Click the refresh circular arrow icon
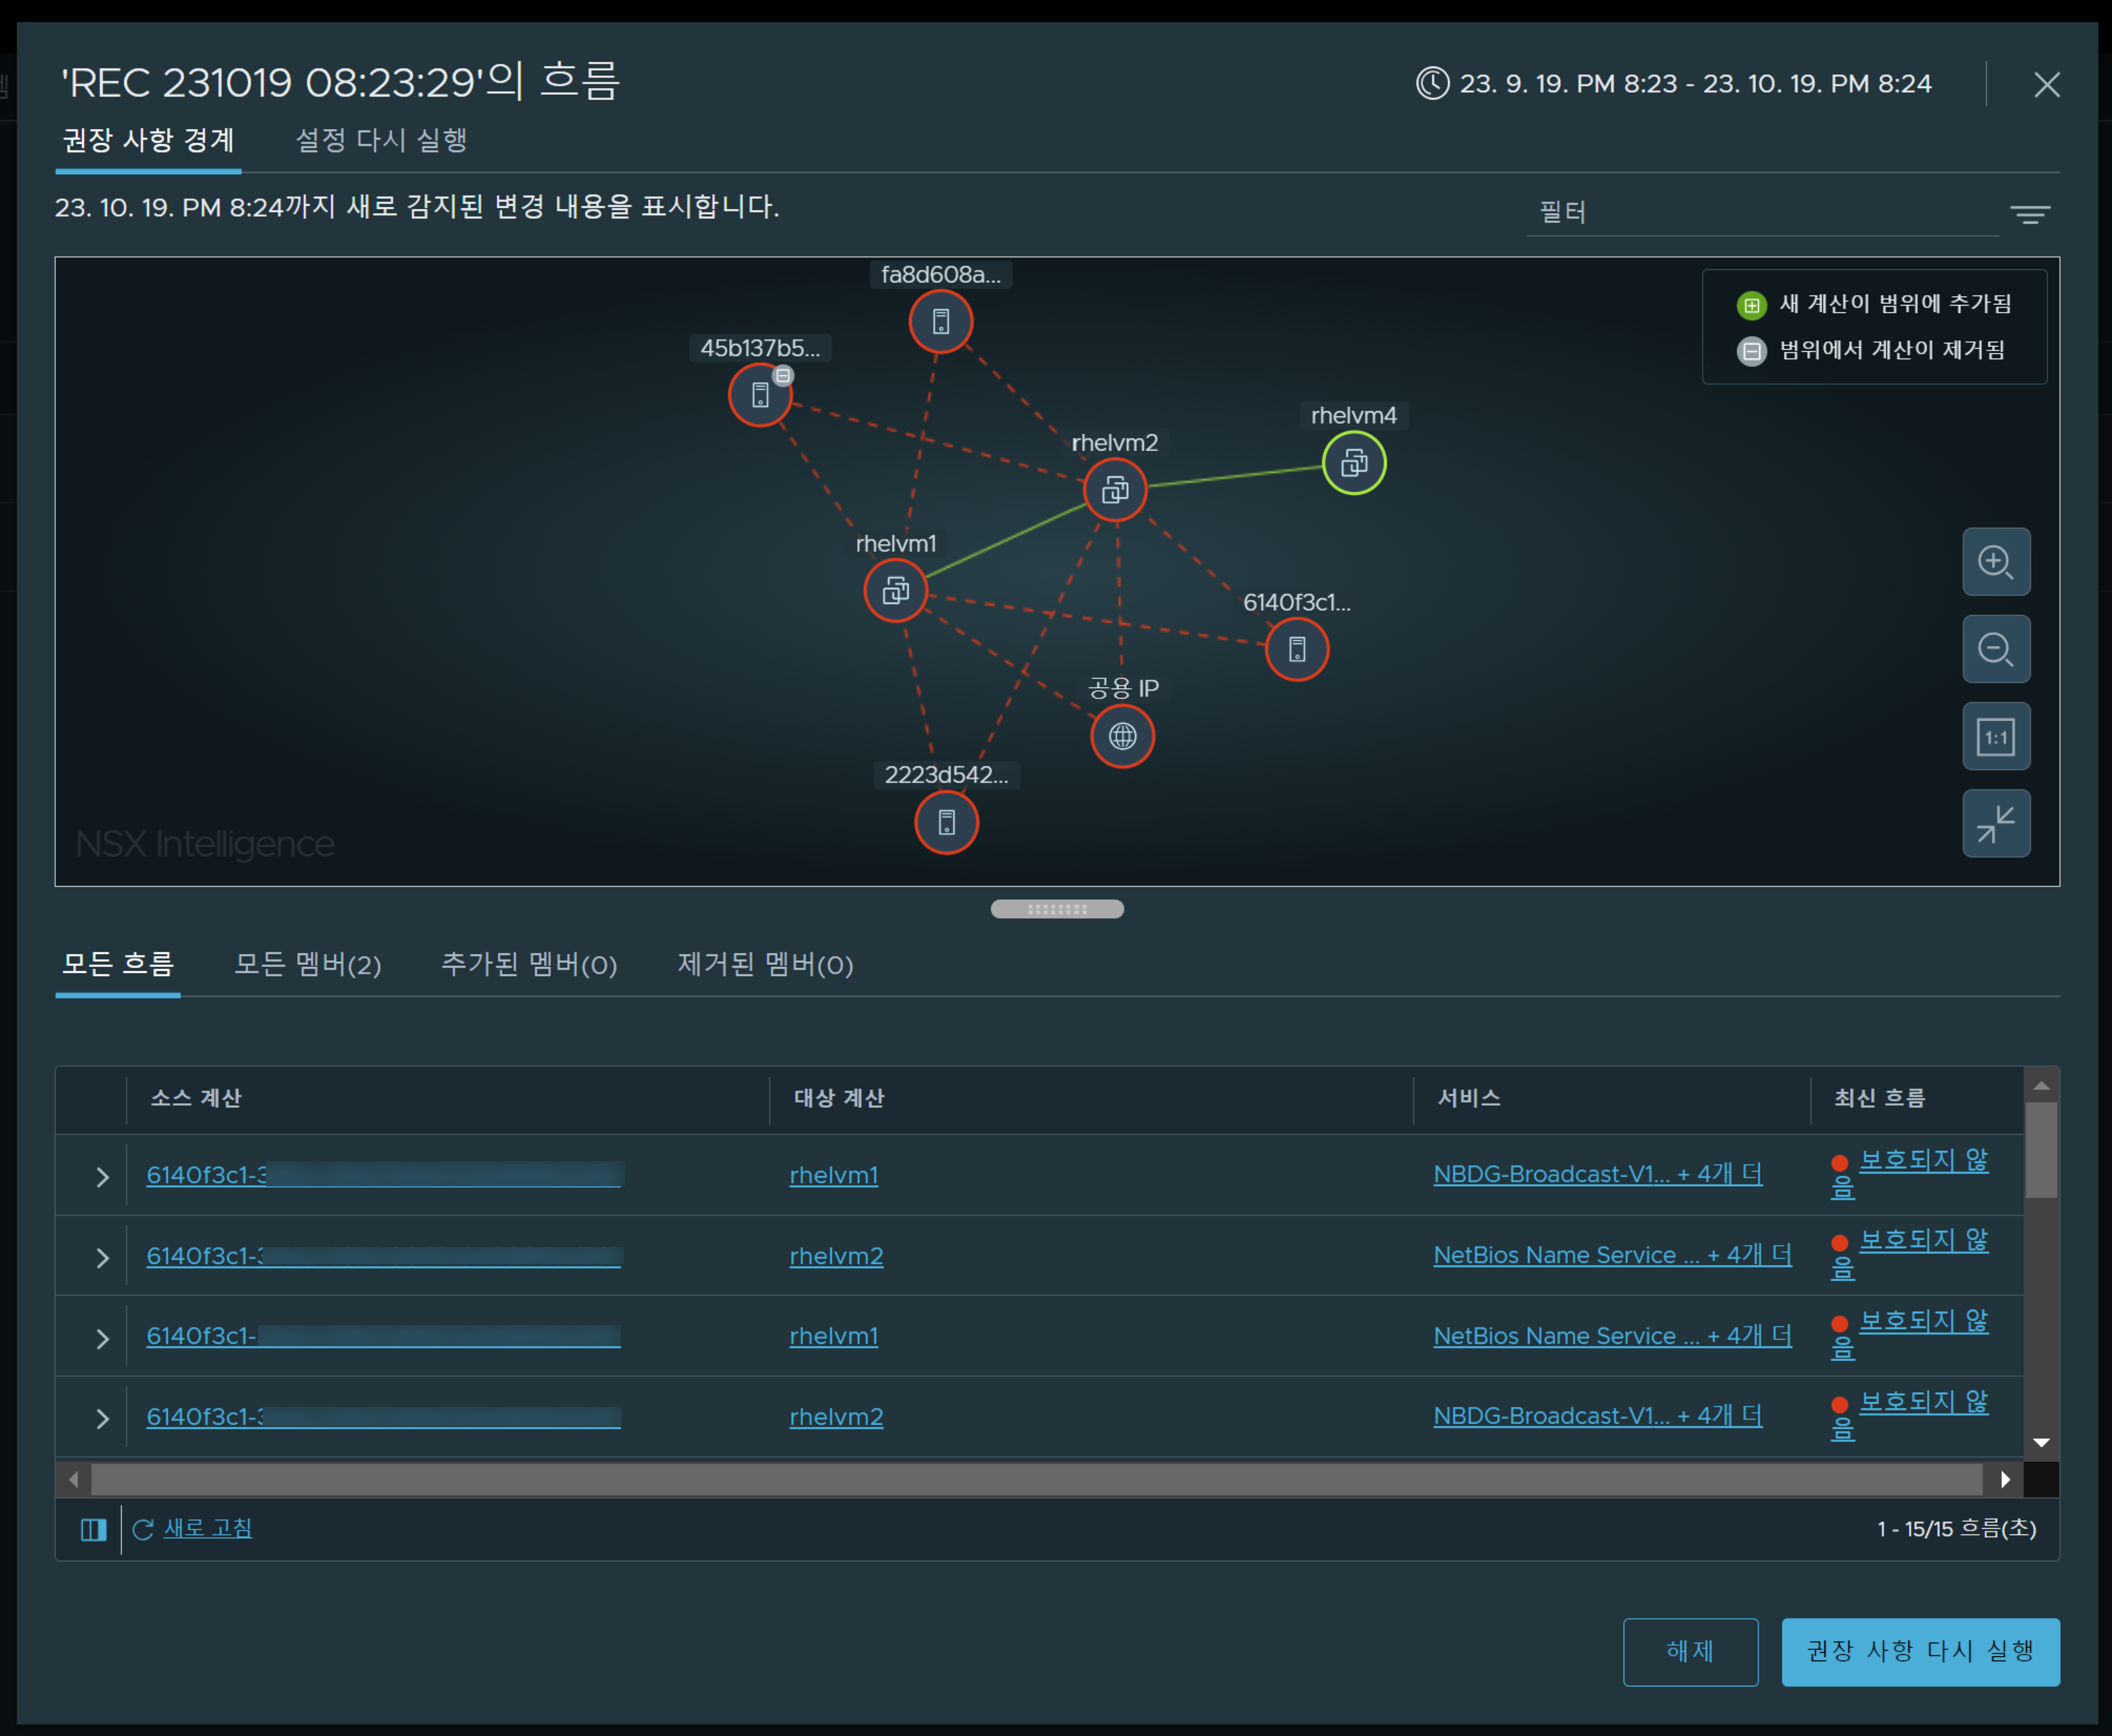 pos(143,1530)
